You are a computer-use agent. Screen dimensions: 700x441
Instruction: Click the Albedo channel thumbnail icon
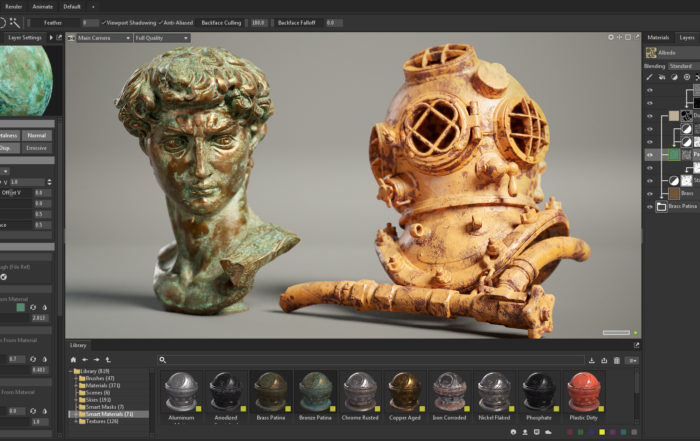tap(651, 53)
